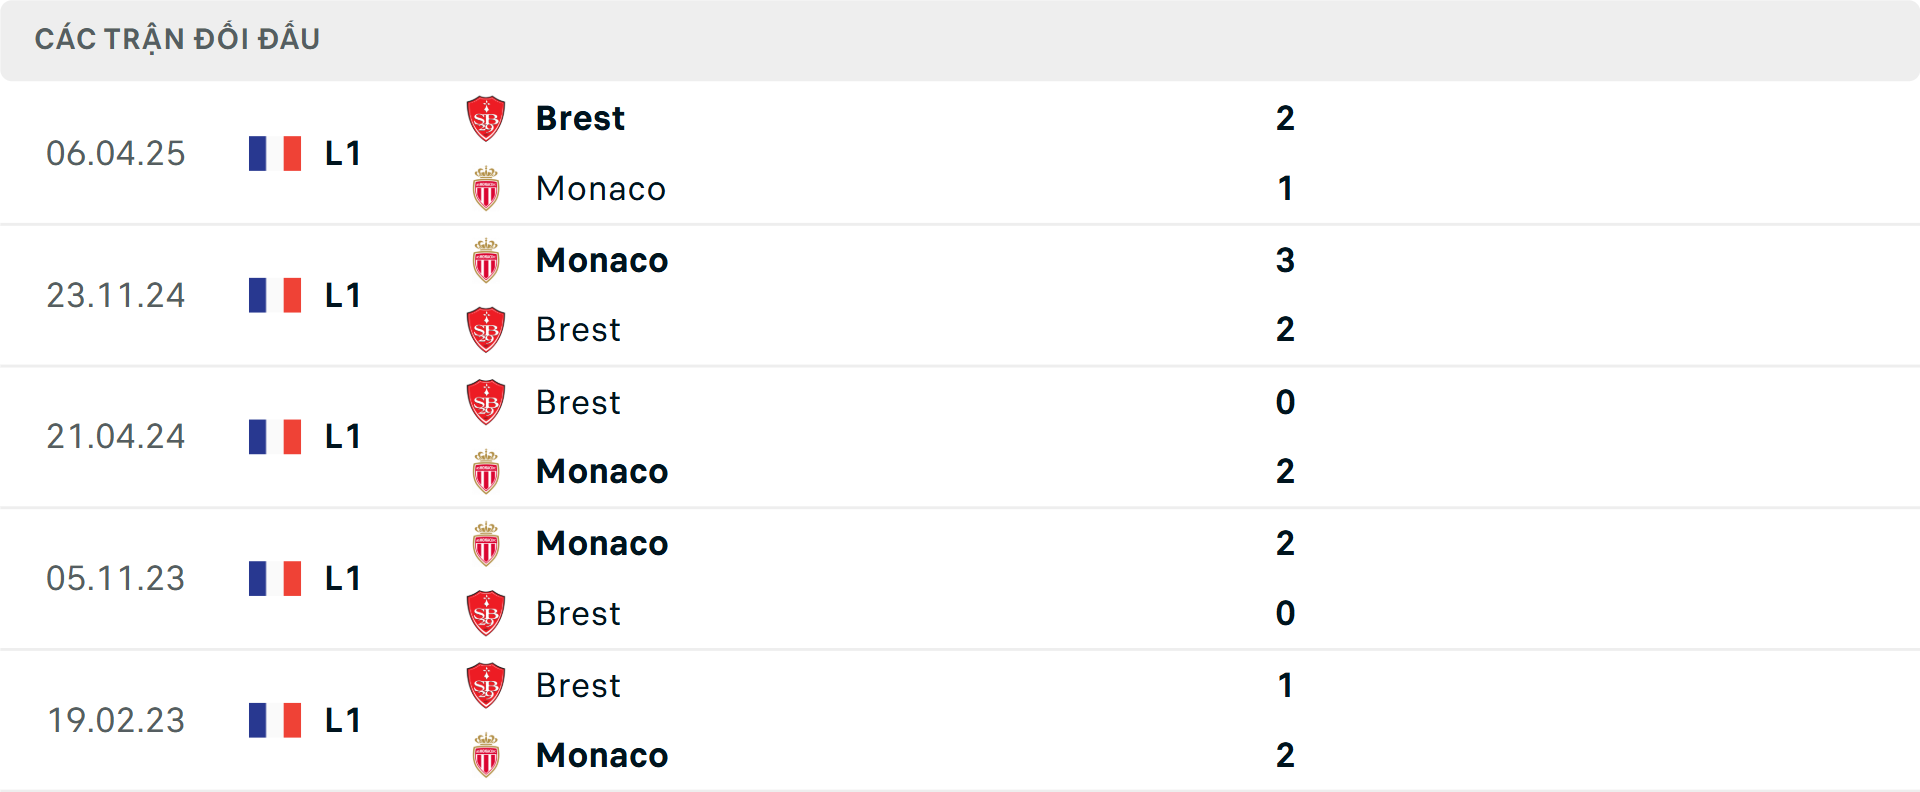Click the score 0 of Brest from 21.04.24
This screenshot has height=792, width=1920.
click(1286, 402)
